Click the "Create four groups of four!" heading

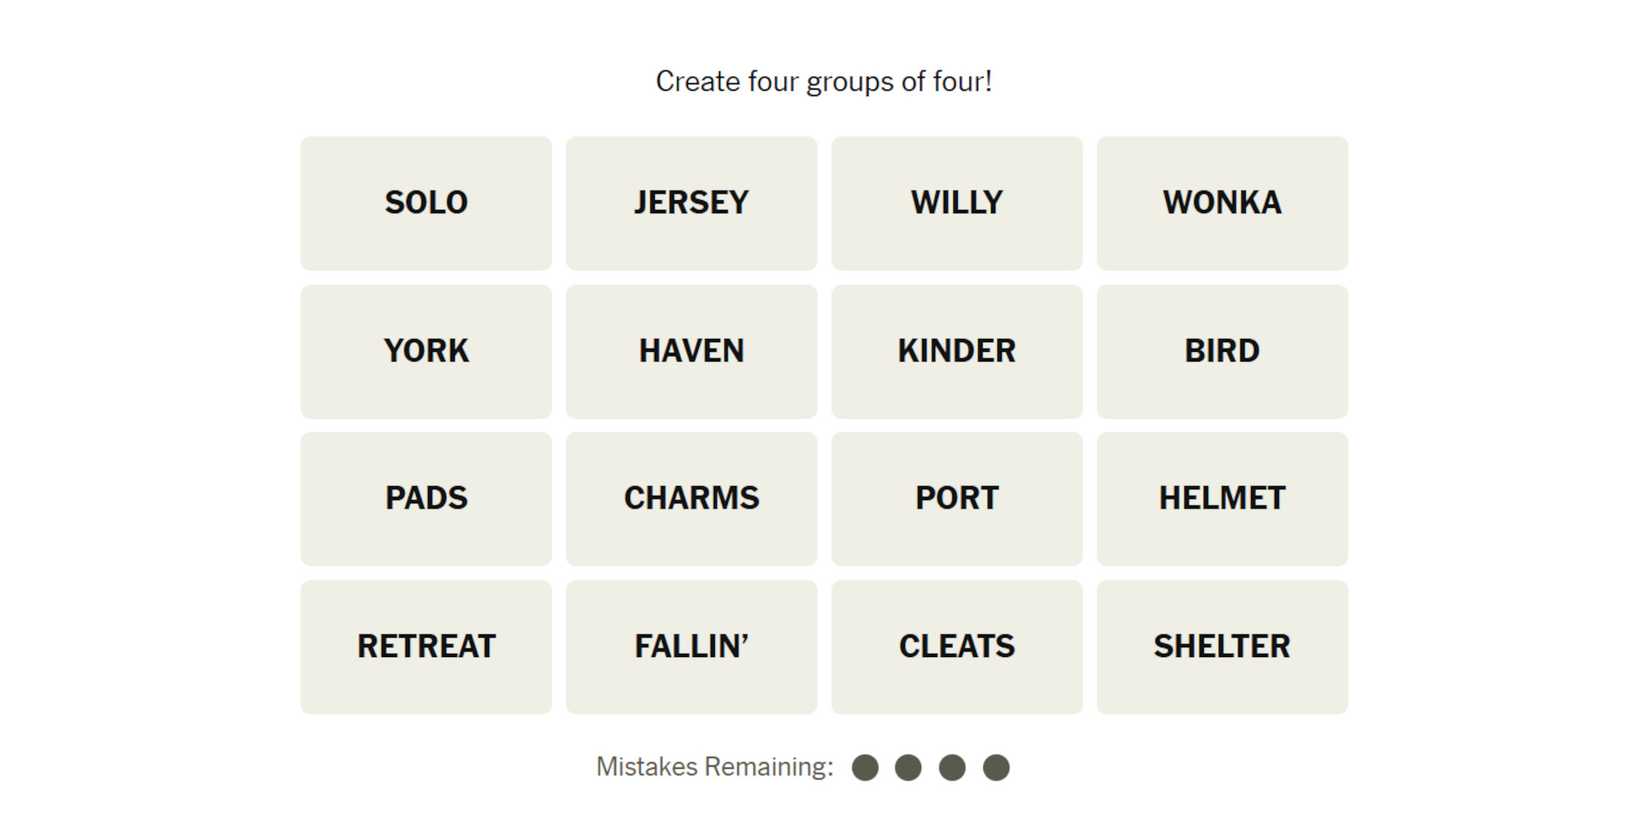click(x=824, y=81)
